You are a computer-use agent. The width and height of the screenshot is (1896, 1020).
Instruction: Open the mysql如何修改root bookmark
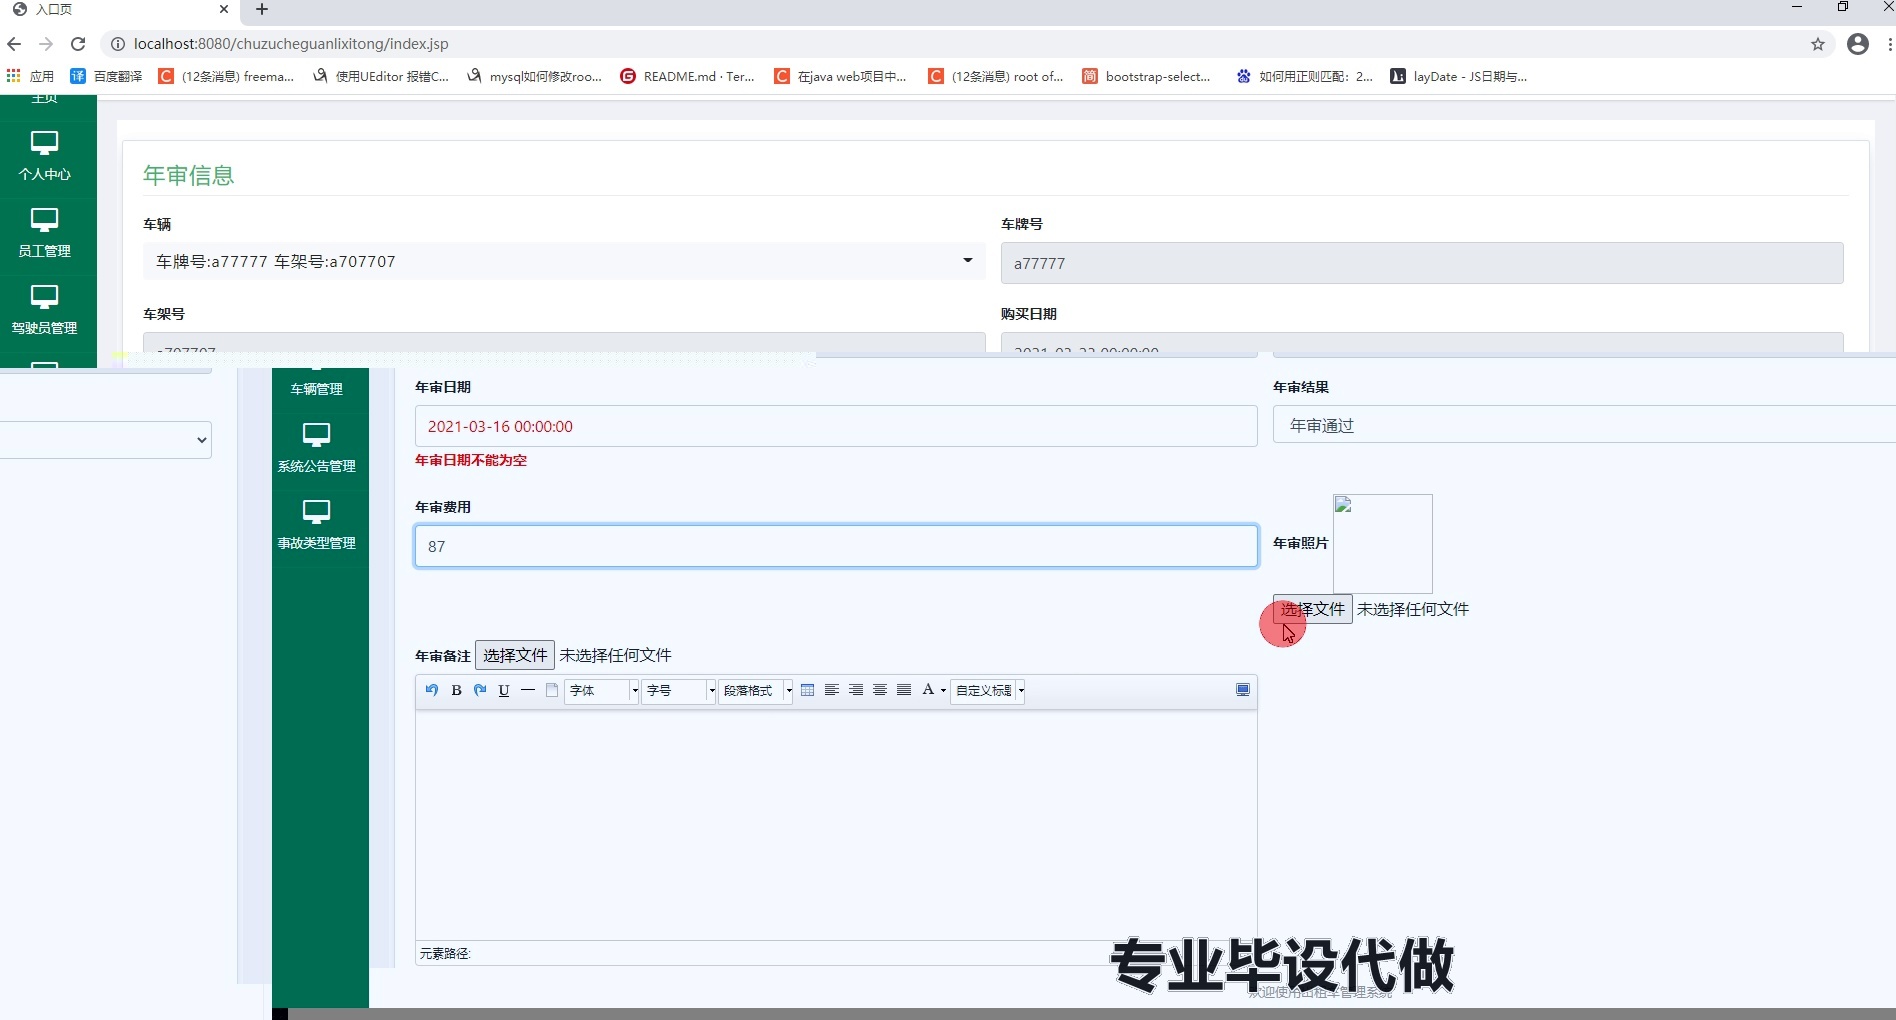click(x=535, y=76)
